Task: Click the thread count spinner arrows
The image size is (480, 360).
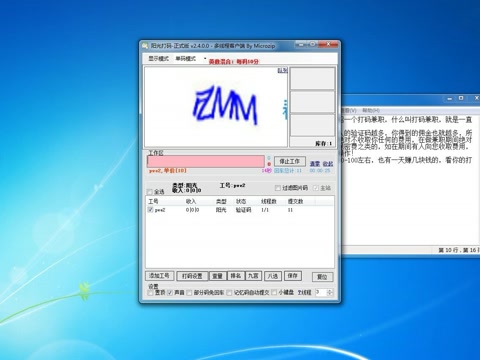Action: pos(330,292)
